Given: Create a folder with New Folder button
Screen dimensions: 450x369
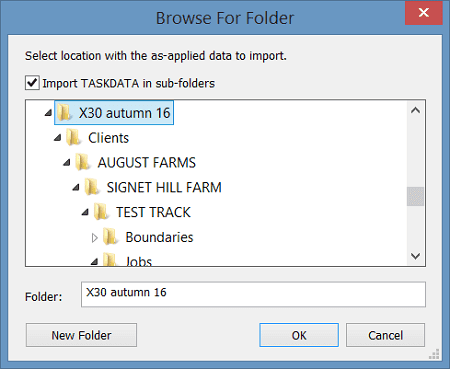Looking at the screenshot, I should click(x=81, y=335).
